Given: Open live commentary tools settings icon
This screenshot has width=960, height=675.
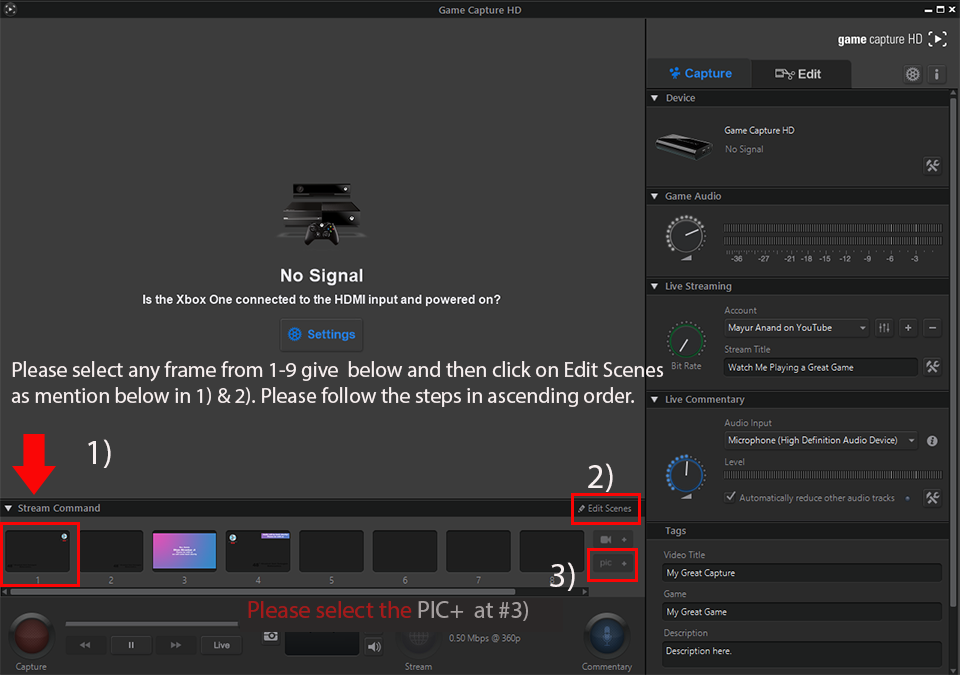Looking at the screenshot, I should click(932, 498).
